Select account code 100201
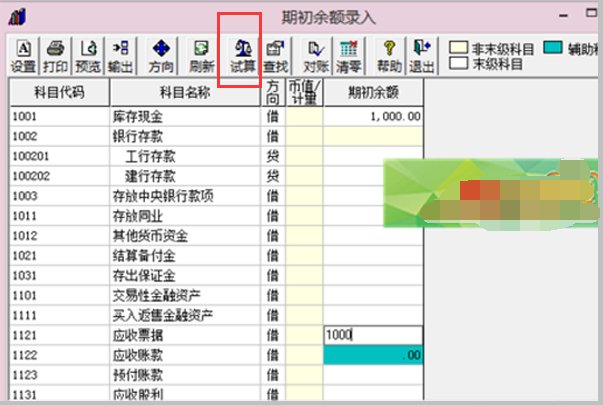Screen dimensions: 603x405 (31, 157)
